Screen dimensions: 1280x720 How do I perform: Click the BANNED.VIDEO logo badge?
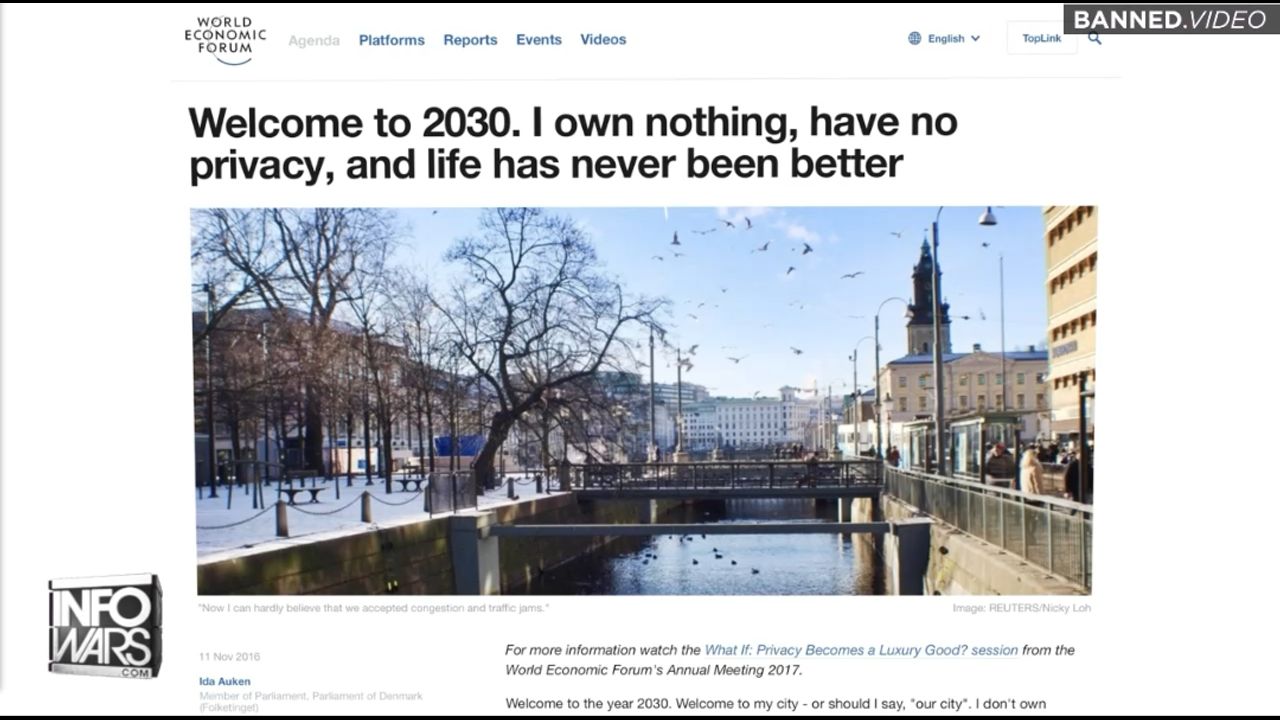[x=1171, y=19]
